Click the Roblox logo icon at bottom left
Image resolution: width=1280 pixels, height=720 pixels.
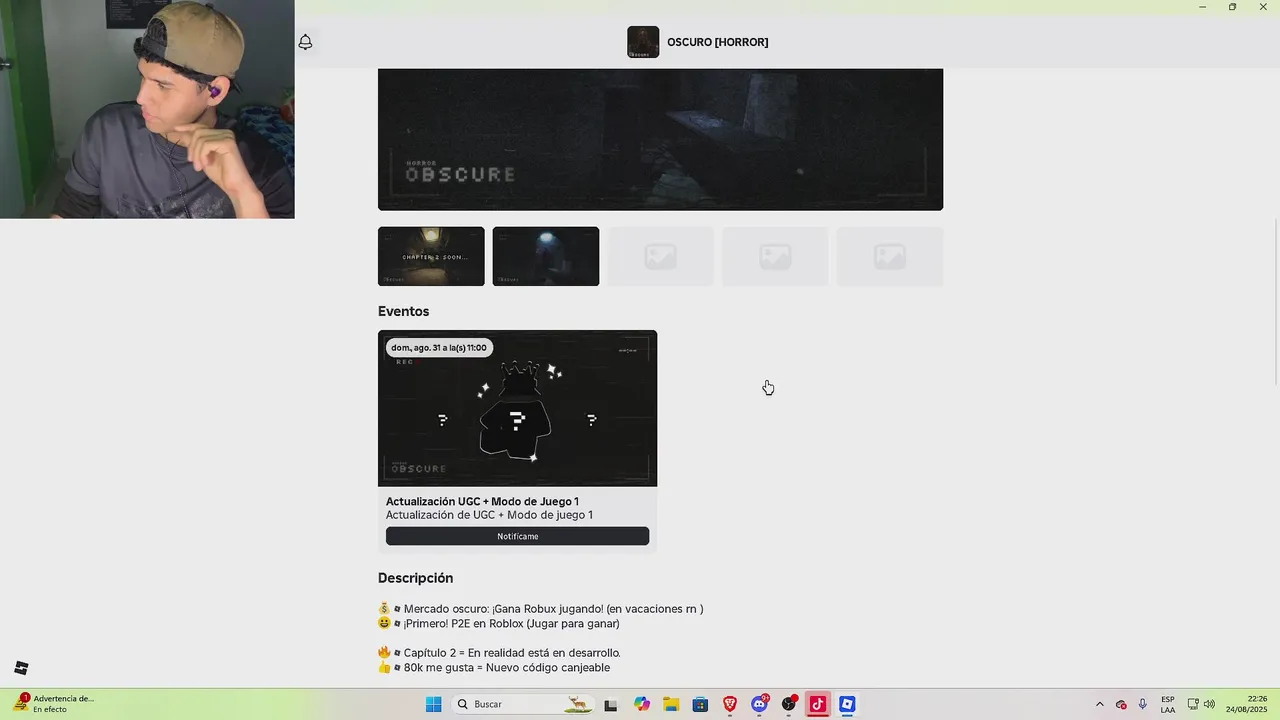pyautogui.click(x=21, y=668)
